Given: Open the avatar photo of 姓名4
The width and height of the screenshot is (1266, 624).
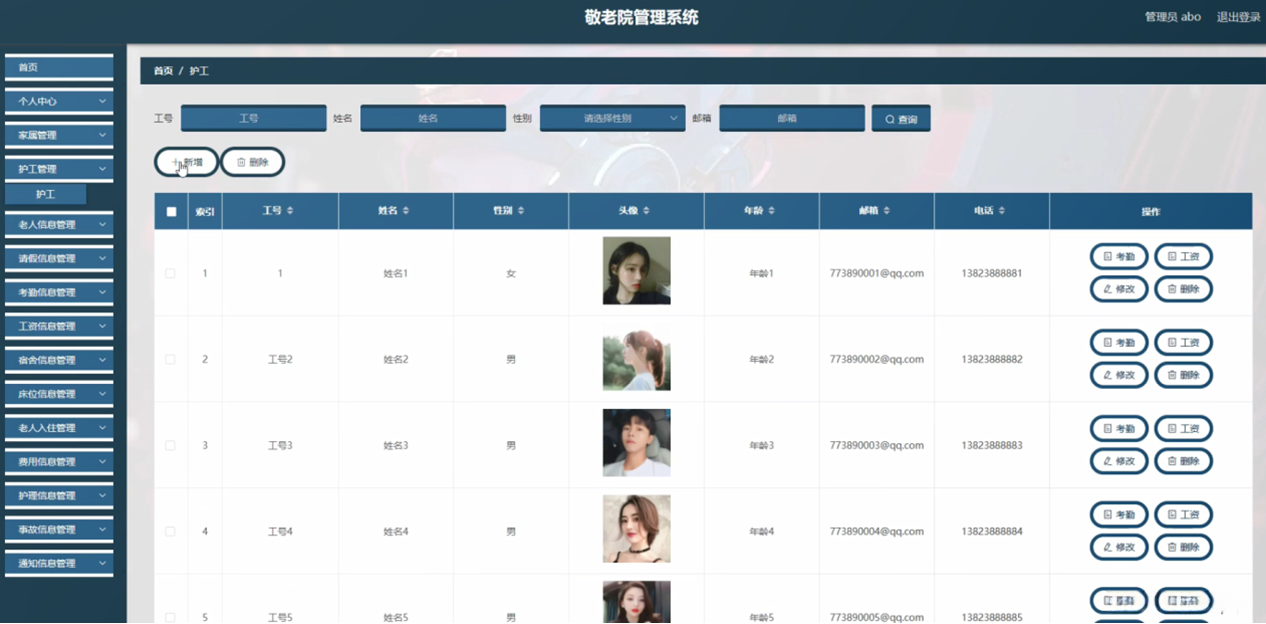Looking at the screenshot, I should coord(637,529).
